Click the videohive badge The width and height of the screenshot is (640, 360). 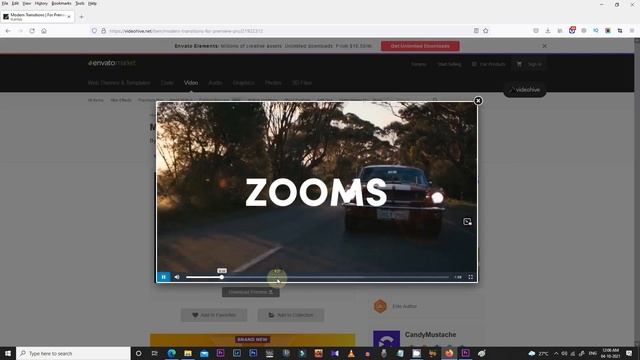point(525,90)
